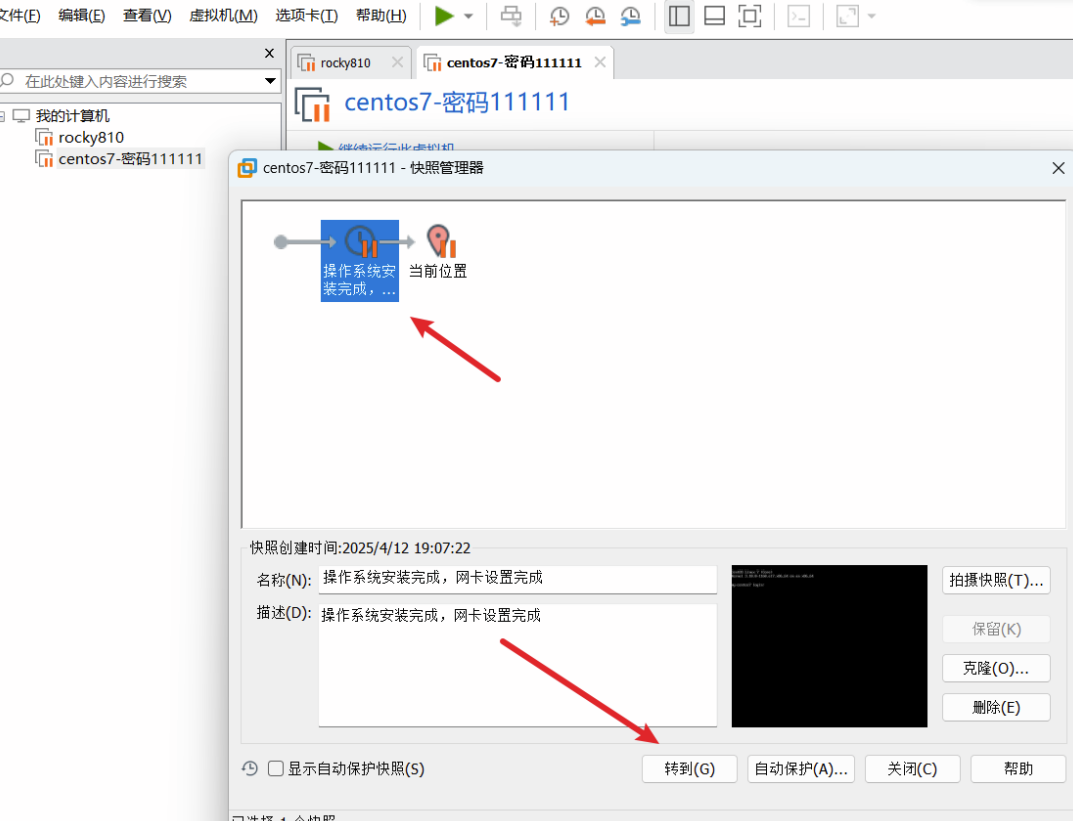1073x821 pixels.
Task: Enable the 显示自动保护快照(S) checkbox
Action: (x=276, y=768)
